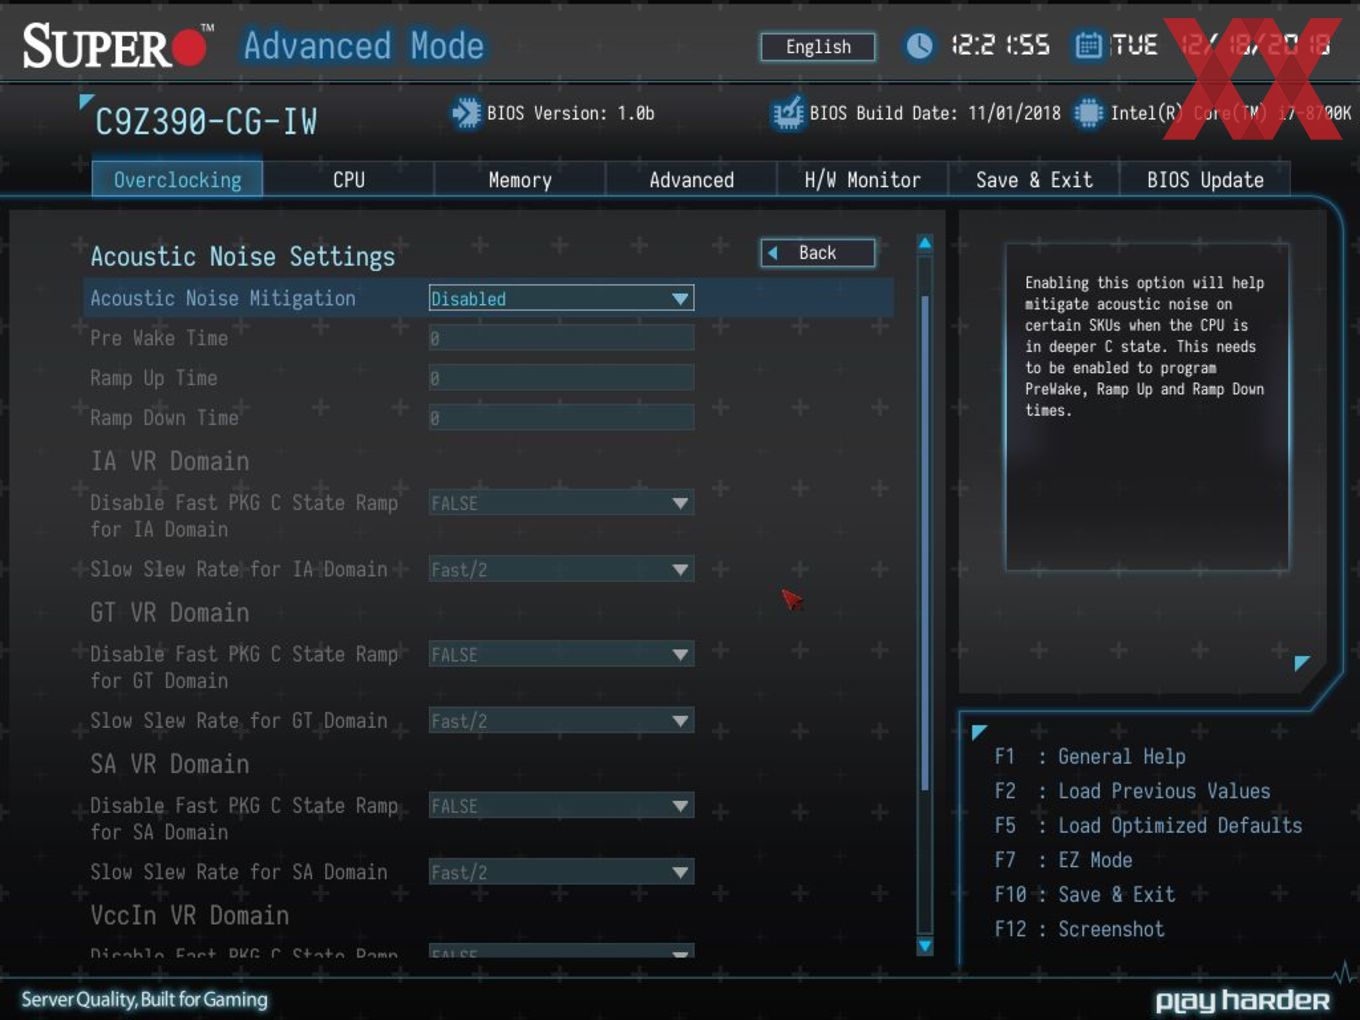Open Disable Fast PKG C State Ramp SA dropdown
Screen dimensions: 1360x1020
tap(561, 806)
